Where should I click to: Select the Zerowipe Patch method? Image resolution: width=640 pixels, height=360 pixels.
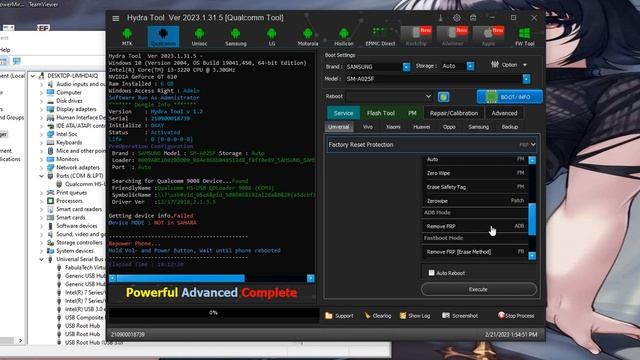[x=475, y=201]
